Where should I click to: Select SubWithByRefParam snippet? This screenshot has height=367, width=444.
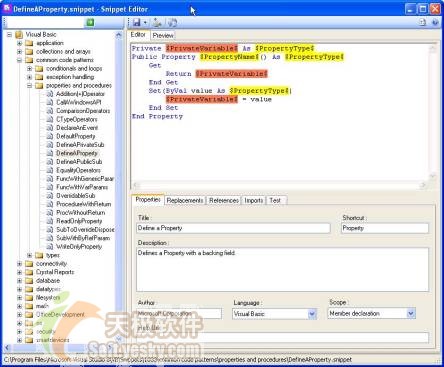click(83, 238)
